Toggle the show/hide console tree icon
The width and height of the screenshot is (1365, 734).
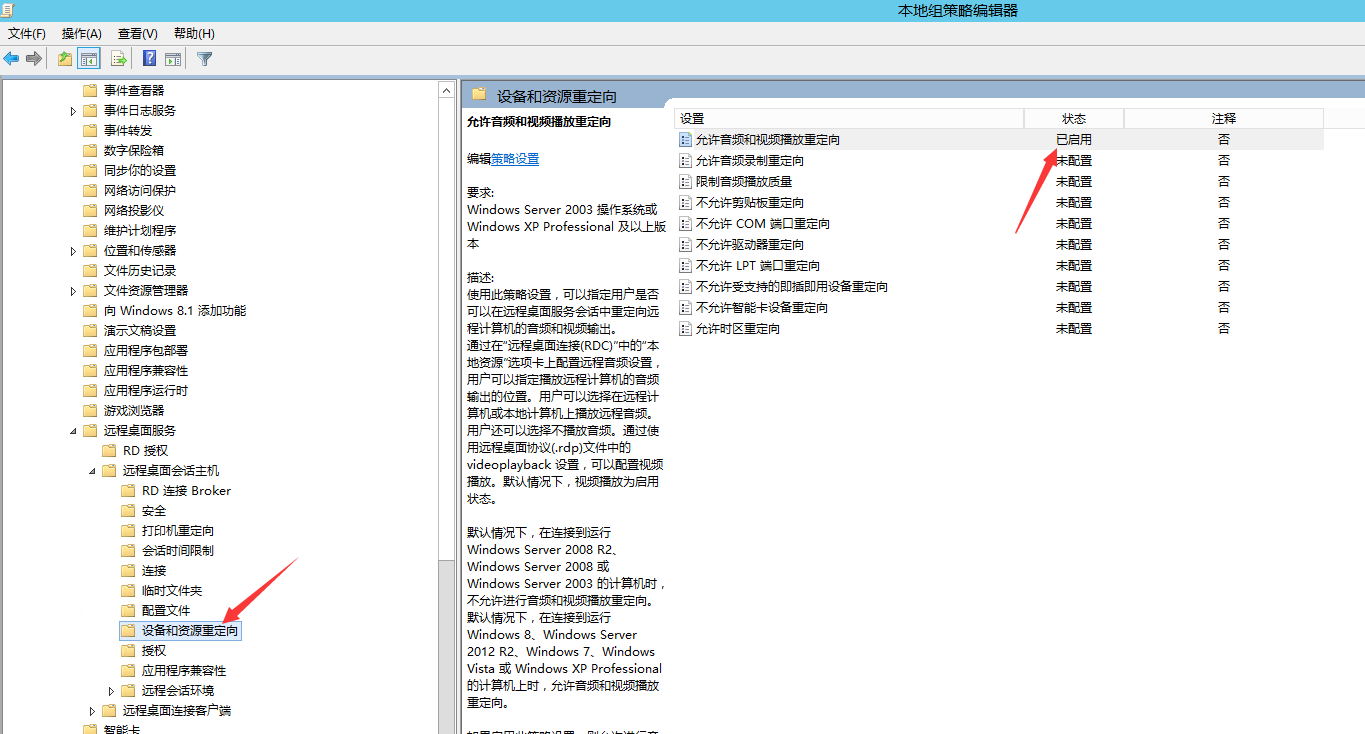[x=89, y=59]
